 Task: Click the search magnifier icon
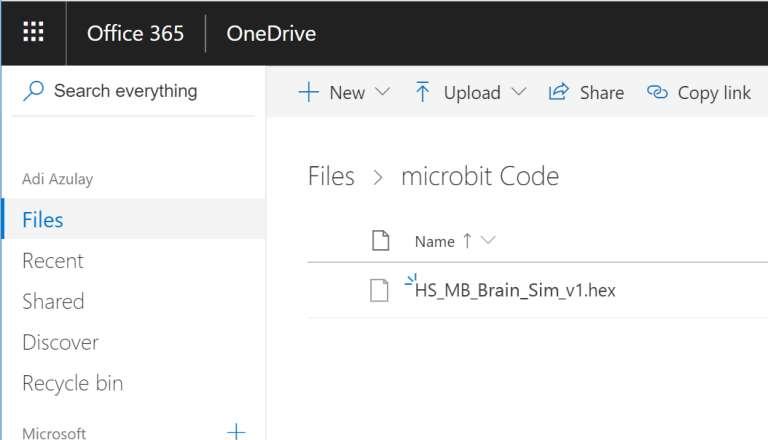pyautogui.click(x=33, y=91)
